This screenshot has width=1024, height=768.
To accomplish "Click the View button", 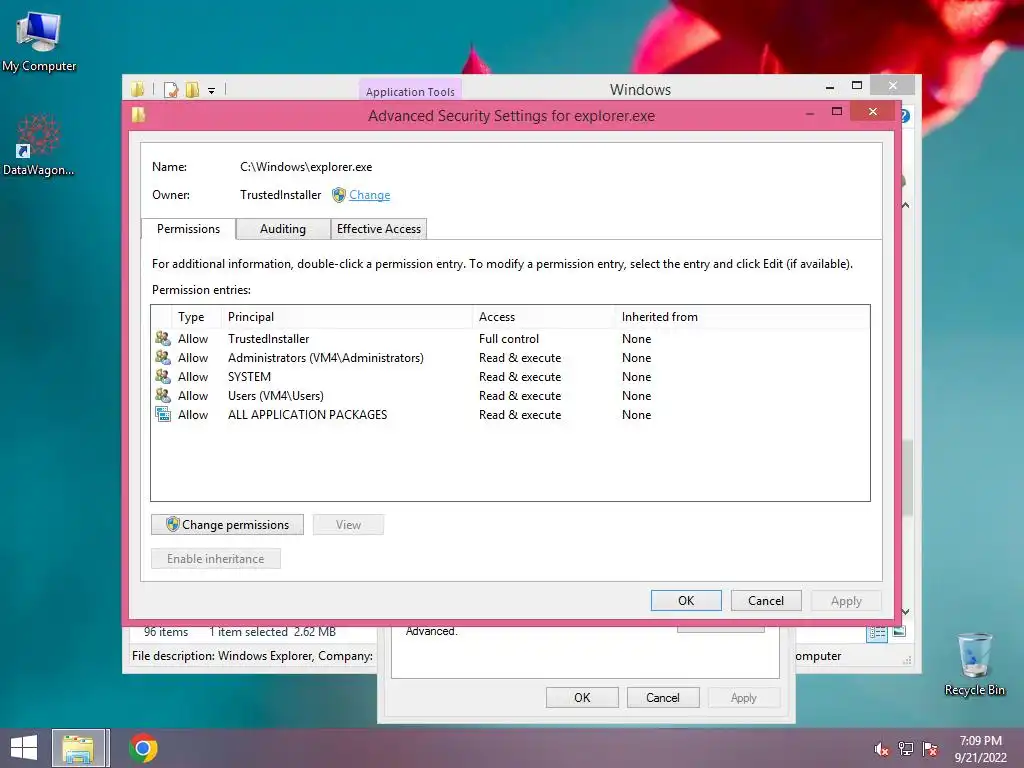I will [x=348, y=524].
